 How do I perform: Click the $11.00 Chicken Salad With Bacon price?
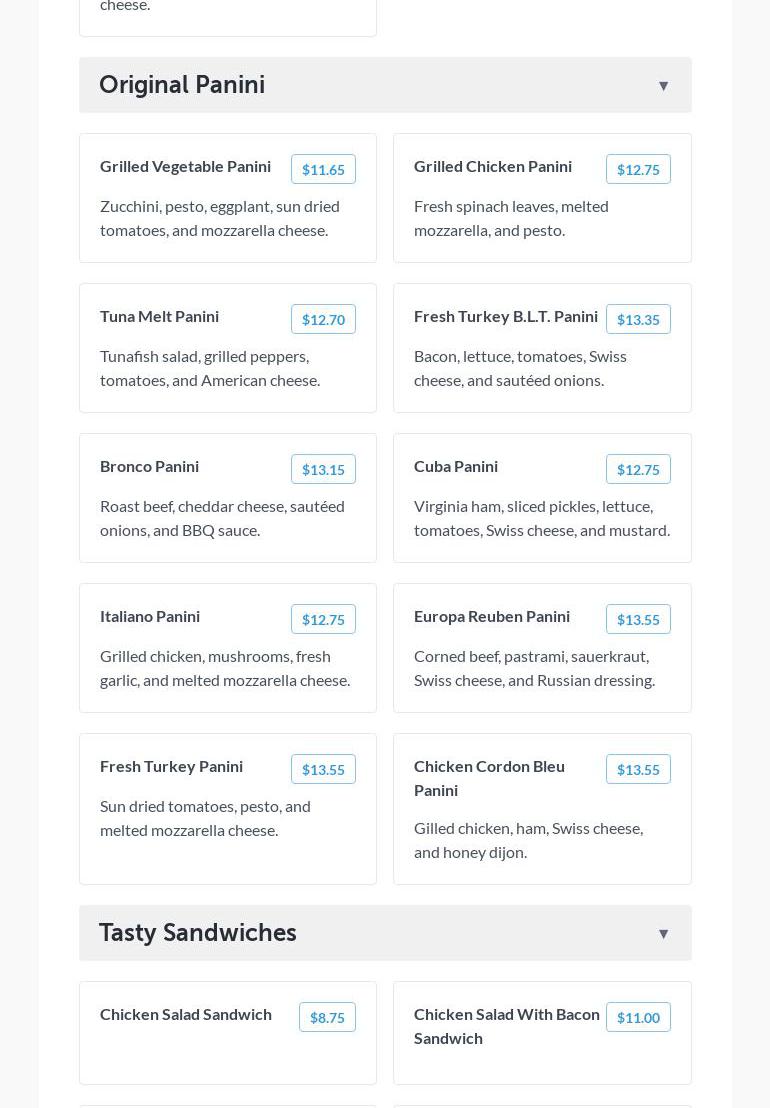(638, 1018)
